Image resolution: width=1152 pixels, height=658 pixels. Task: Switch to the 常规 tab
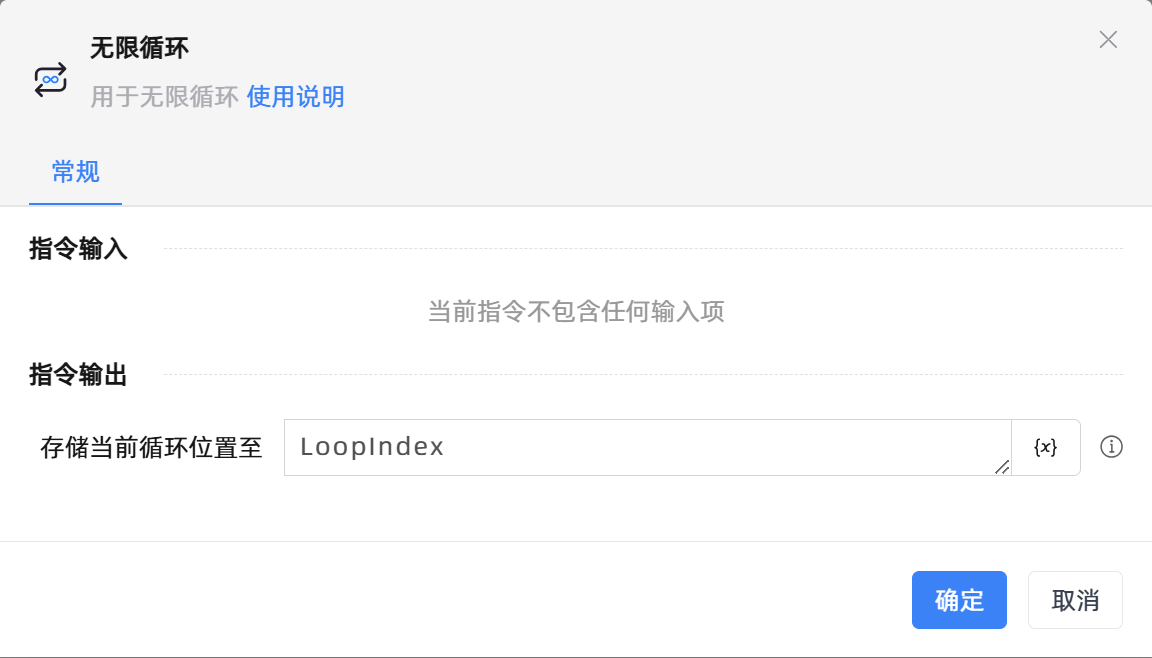point(76,172)
